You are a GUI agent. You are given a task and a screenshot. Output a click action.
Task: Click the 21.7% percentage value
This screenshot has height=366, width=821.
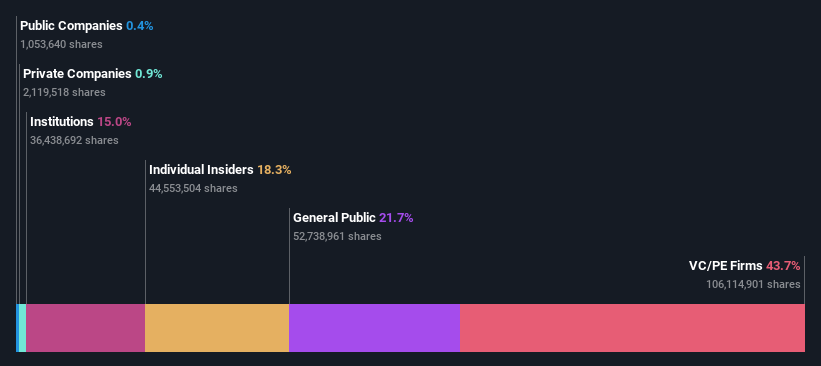pos(396,218)
